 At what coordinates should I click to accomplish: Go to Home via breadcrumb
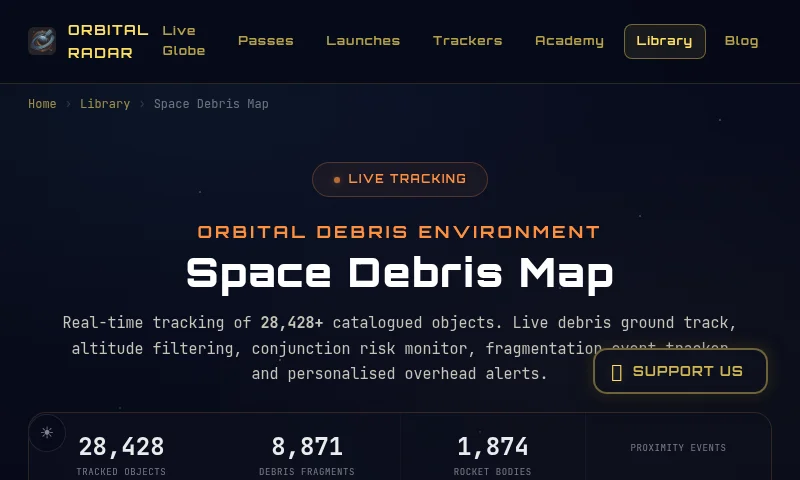(x=42, y=104)
